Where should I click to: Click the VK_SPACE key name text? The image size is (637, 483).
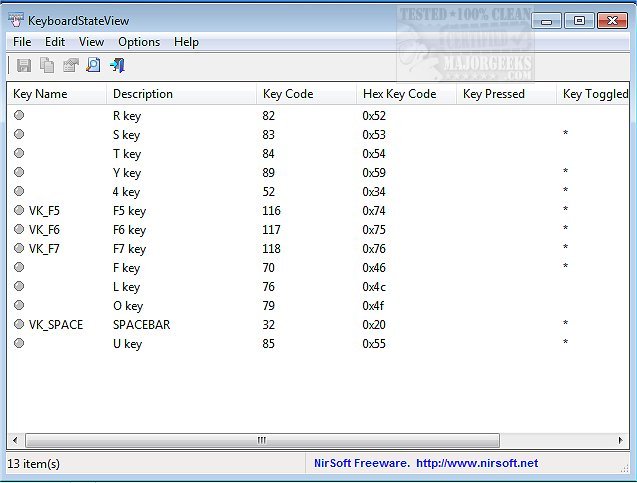pyautogui.click(x=56, y=325)
